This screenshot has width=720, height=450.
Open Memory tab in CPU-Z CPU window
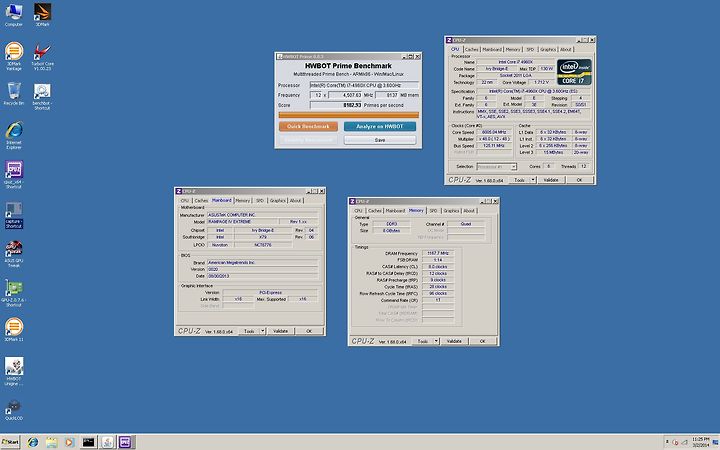tap(513, 49)
